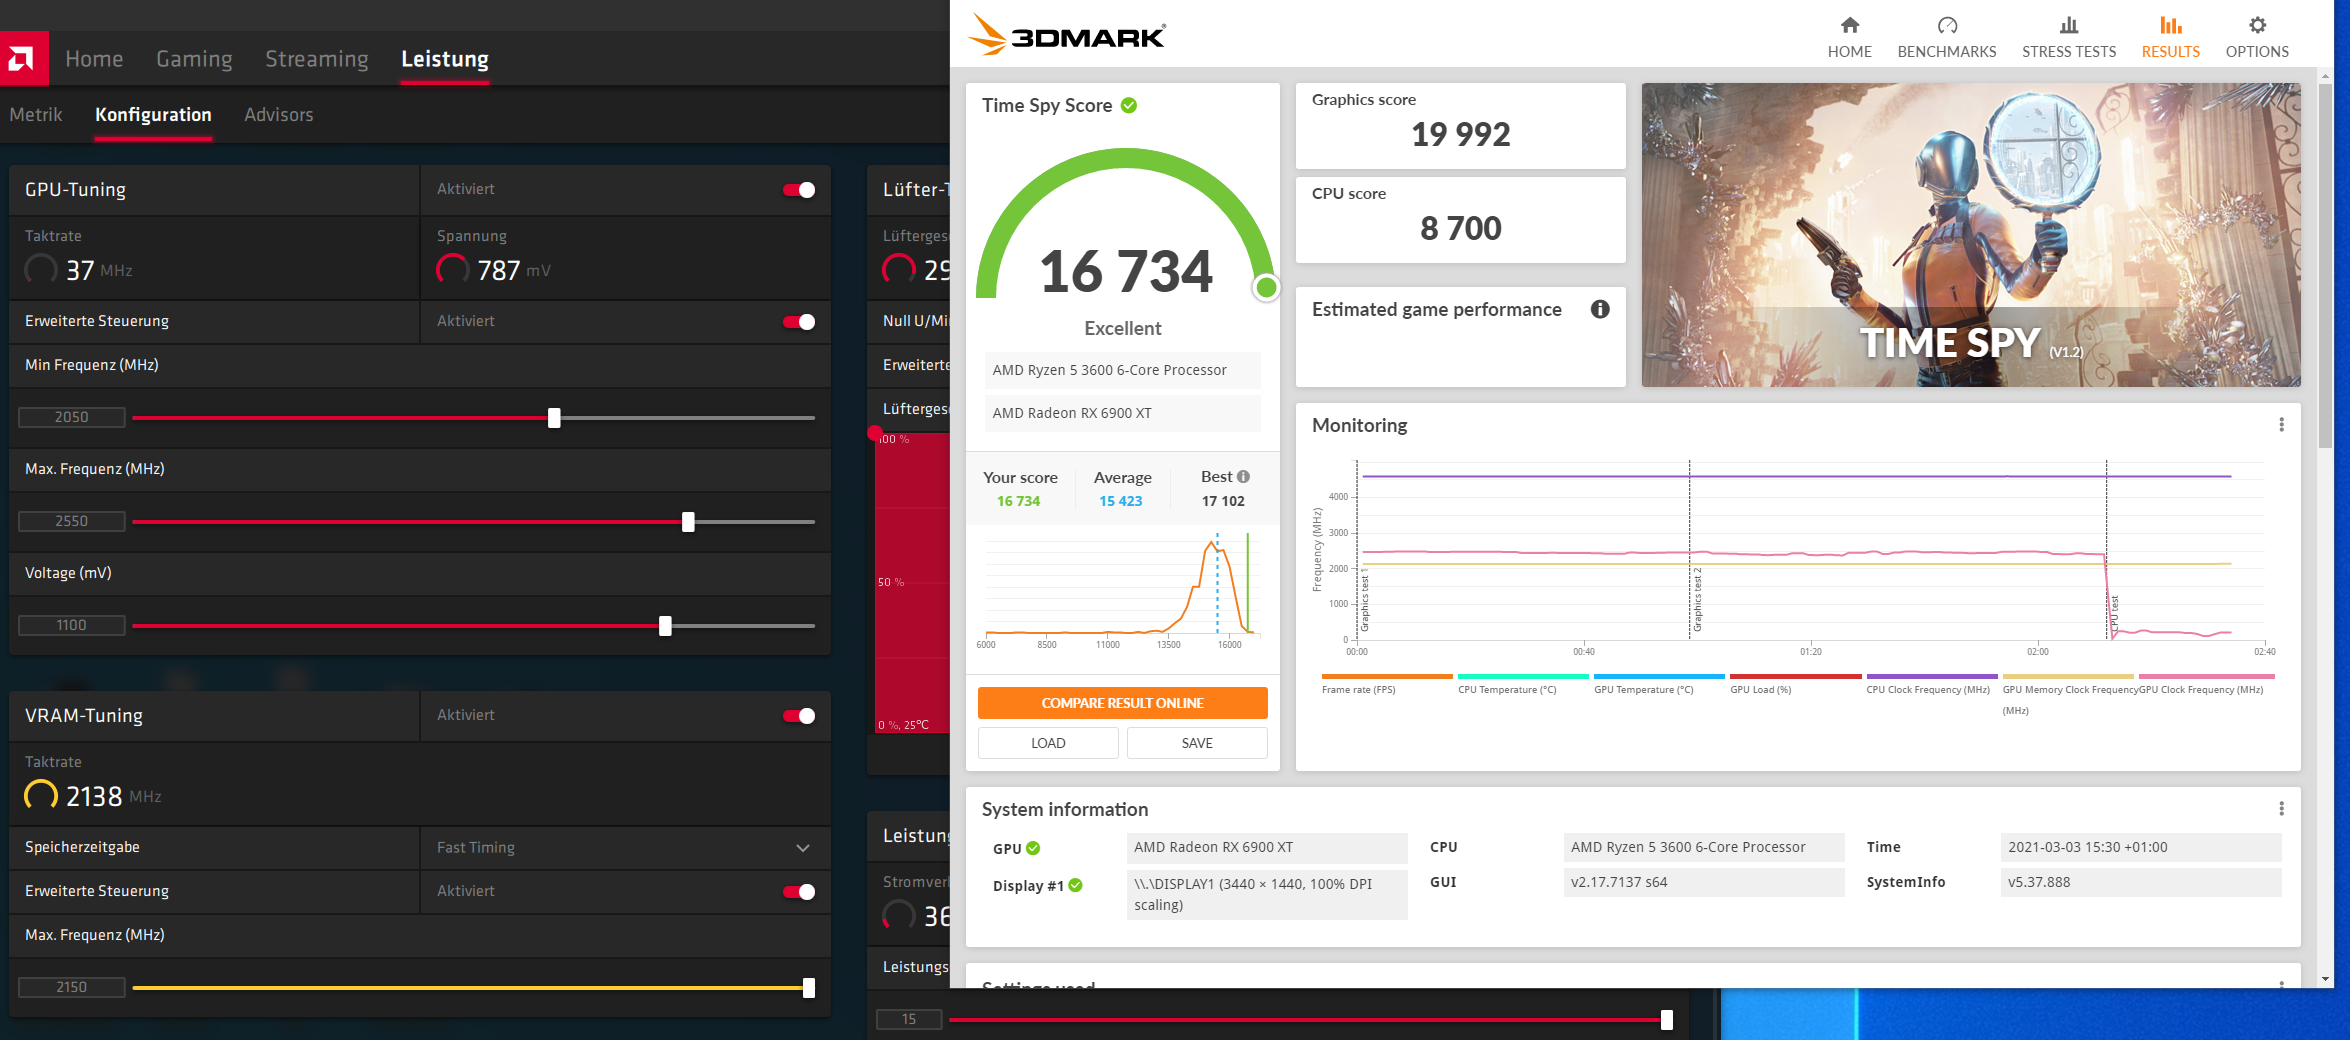Click Average score 15 423

pos(1120,501)
